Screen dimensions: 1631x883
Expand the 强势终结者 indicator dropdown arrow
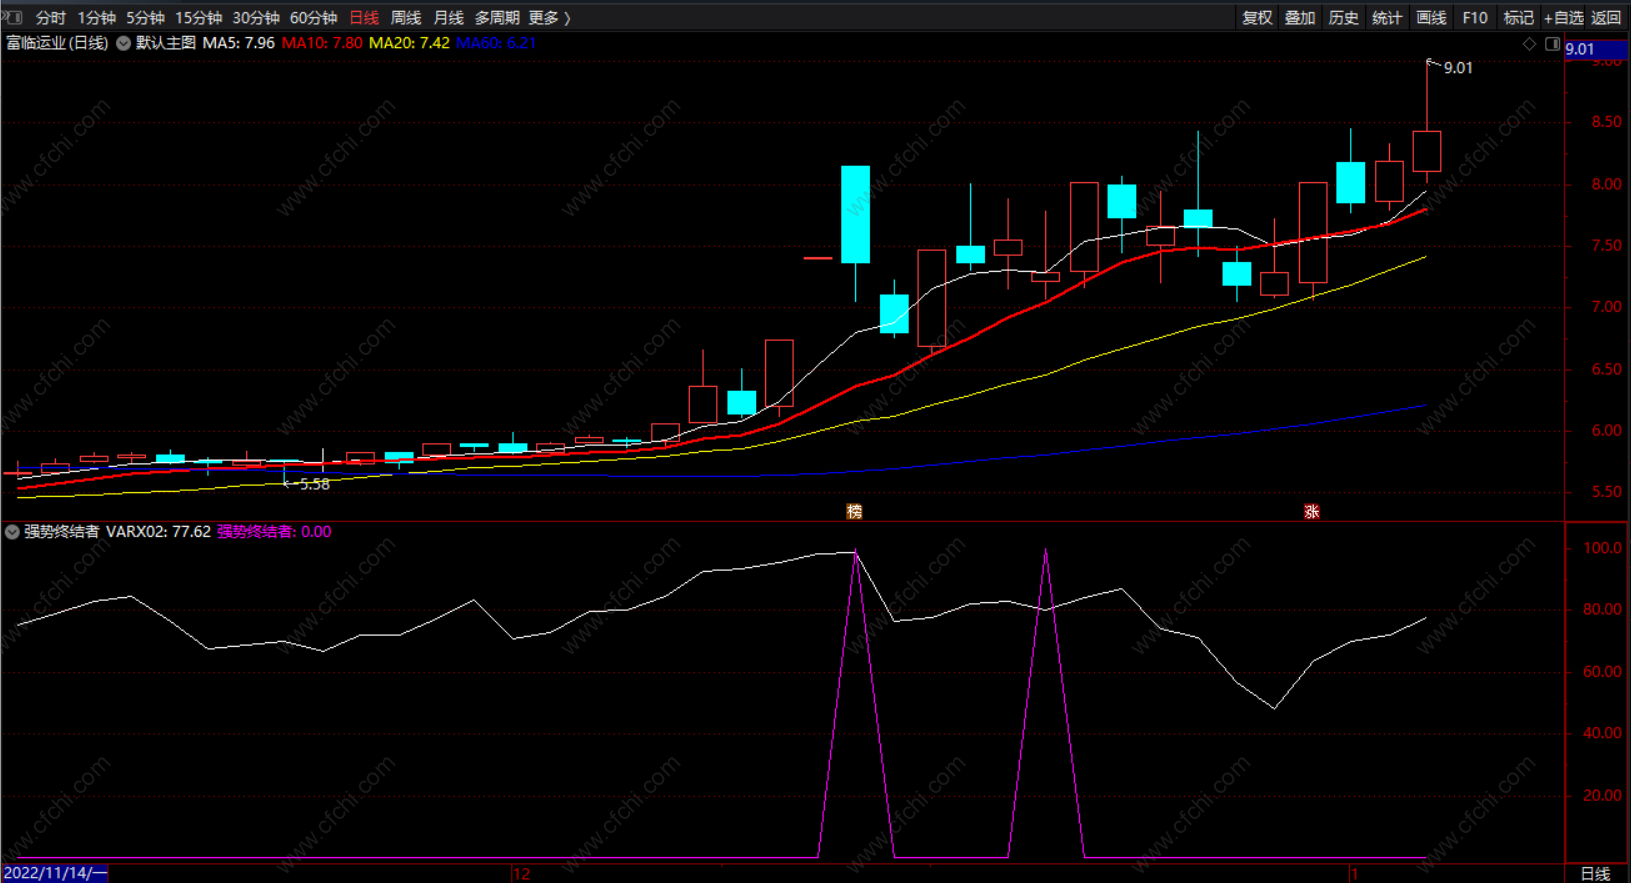12,532
